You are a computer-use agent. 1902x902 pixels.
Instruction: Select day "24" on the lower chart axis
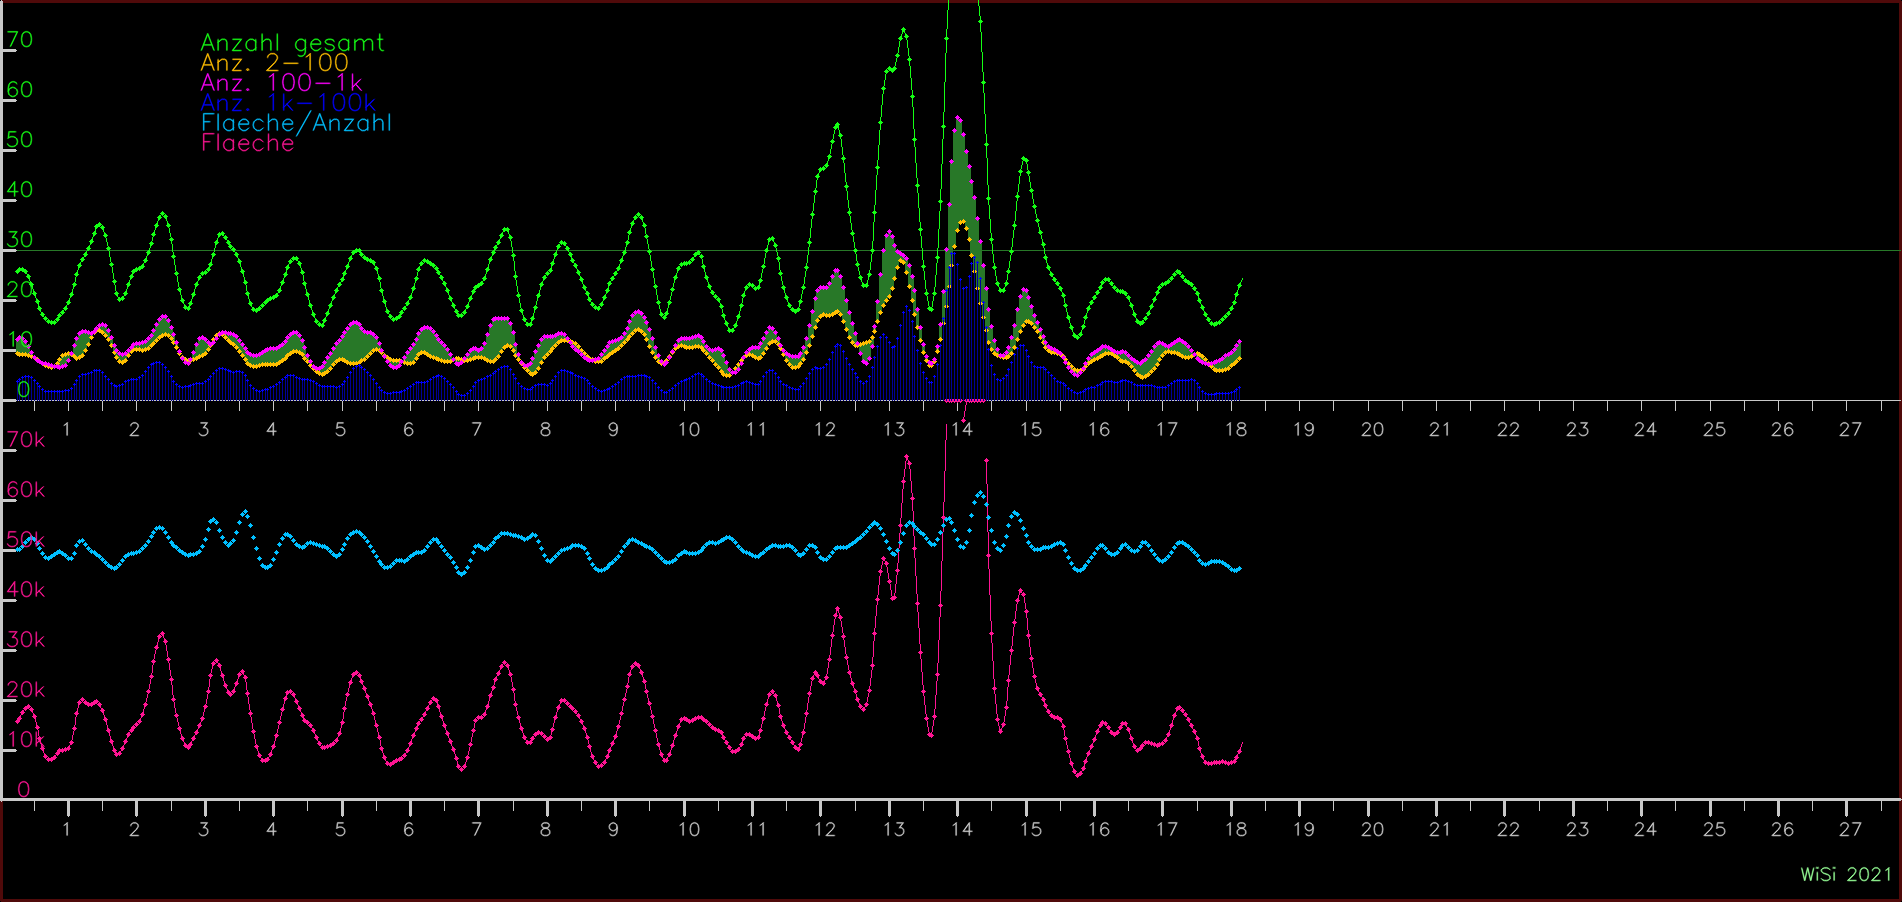[1646, 829]
